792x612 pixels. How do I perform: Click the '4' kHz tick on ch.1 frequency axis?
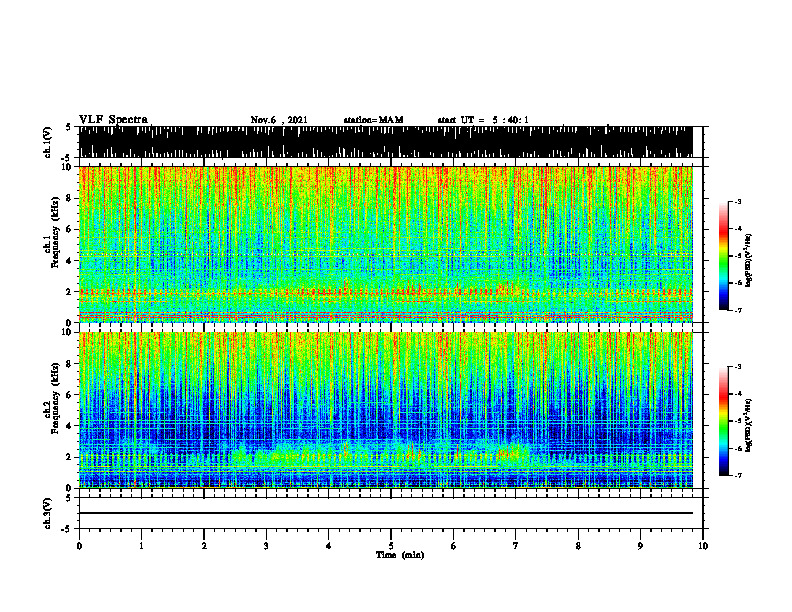[69, 261]
